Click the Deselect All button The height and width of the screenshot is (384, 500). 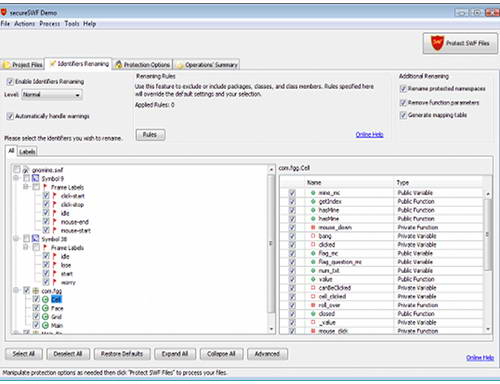68,354
